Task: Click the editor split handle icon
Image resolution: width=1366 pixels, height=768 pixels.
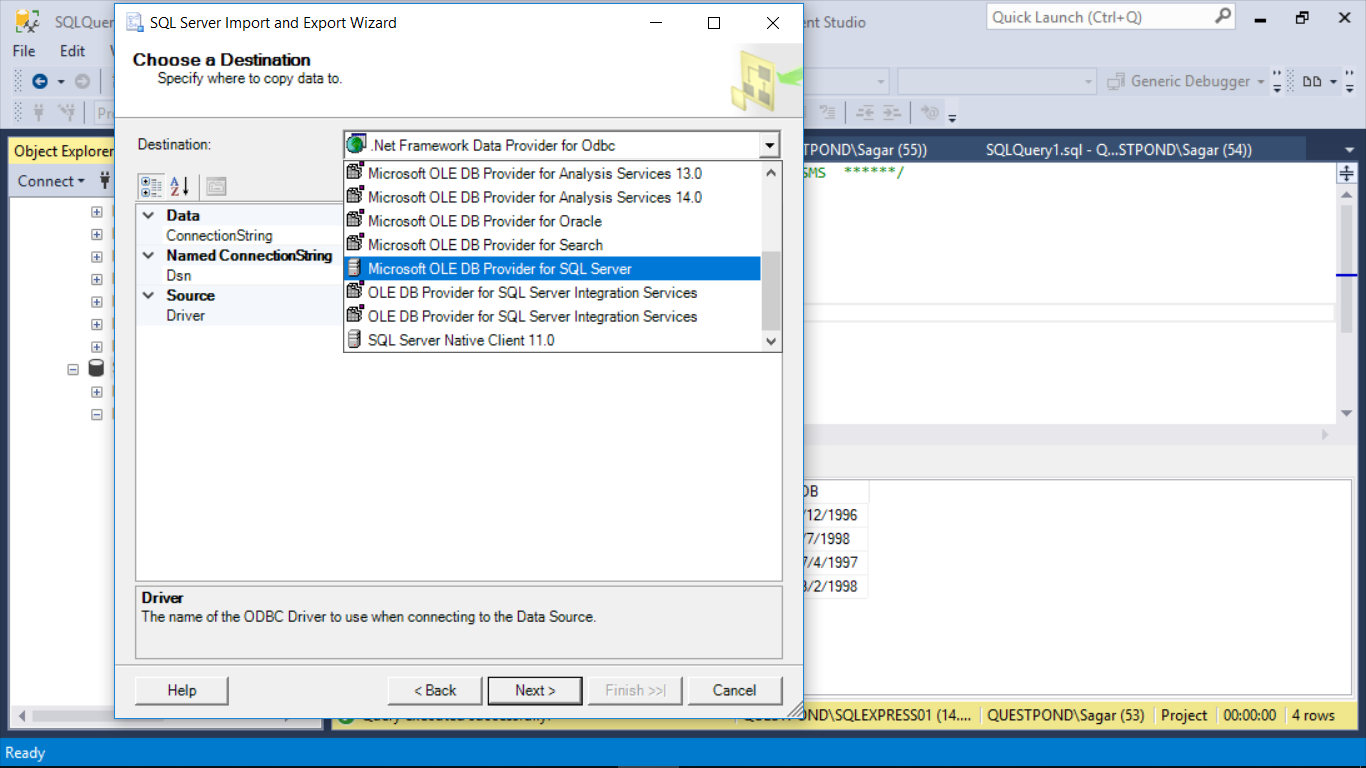Action: click(x=1346, y=174)
